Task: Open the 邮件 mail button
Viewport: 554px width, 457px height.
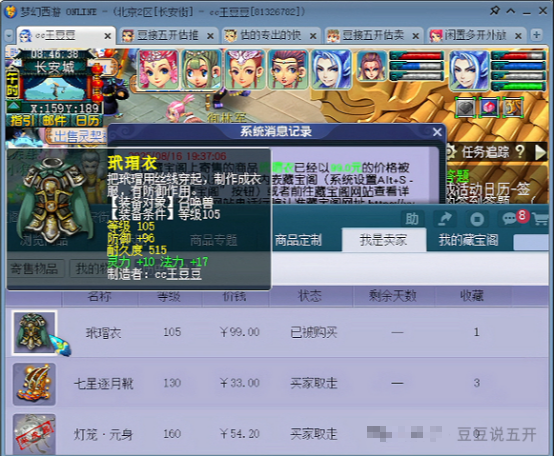Action: (54, 121)
